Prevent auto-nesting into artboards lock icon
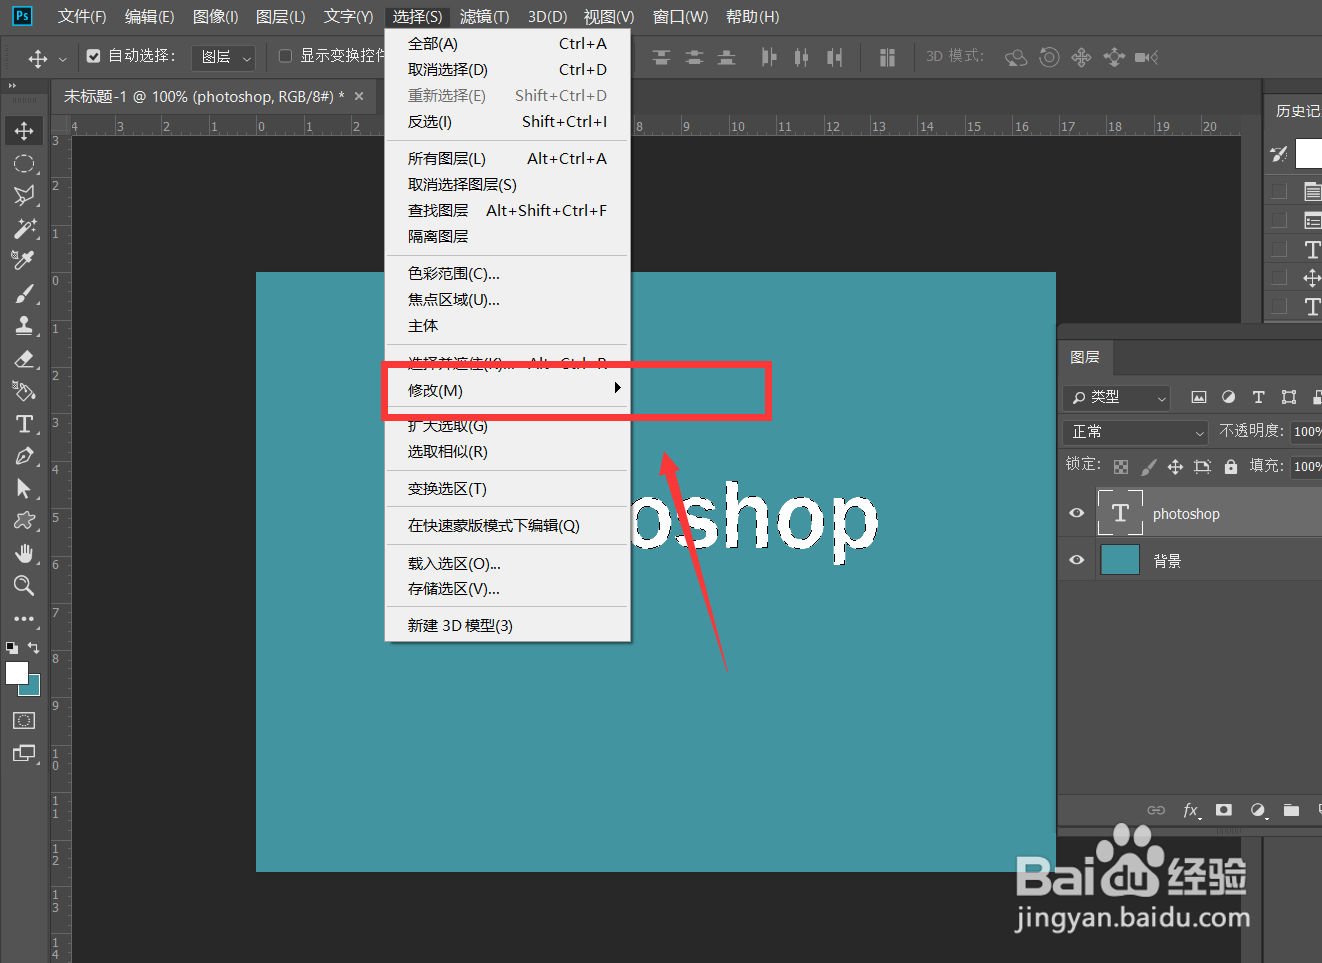 (1202, 467)
